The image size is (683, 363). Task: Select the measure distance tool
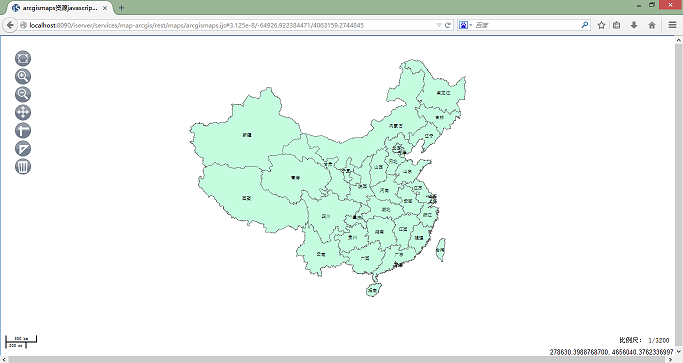click(23, 130)
